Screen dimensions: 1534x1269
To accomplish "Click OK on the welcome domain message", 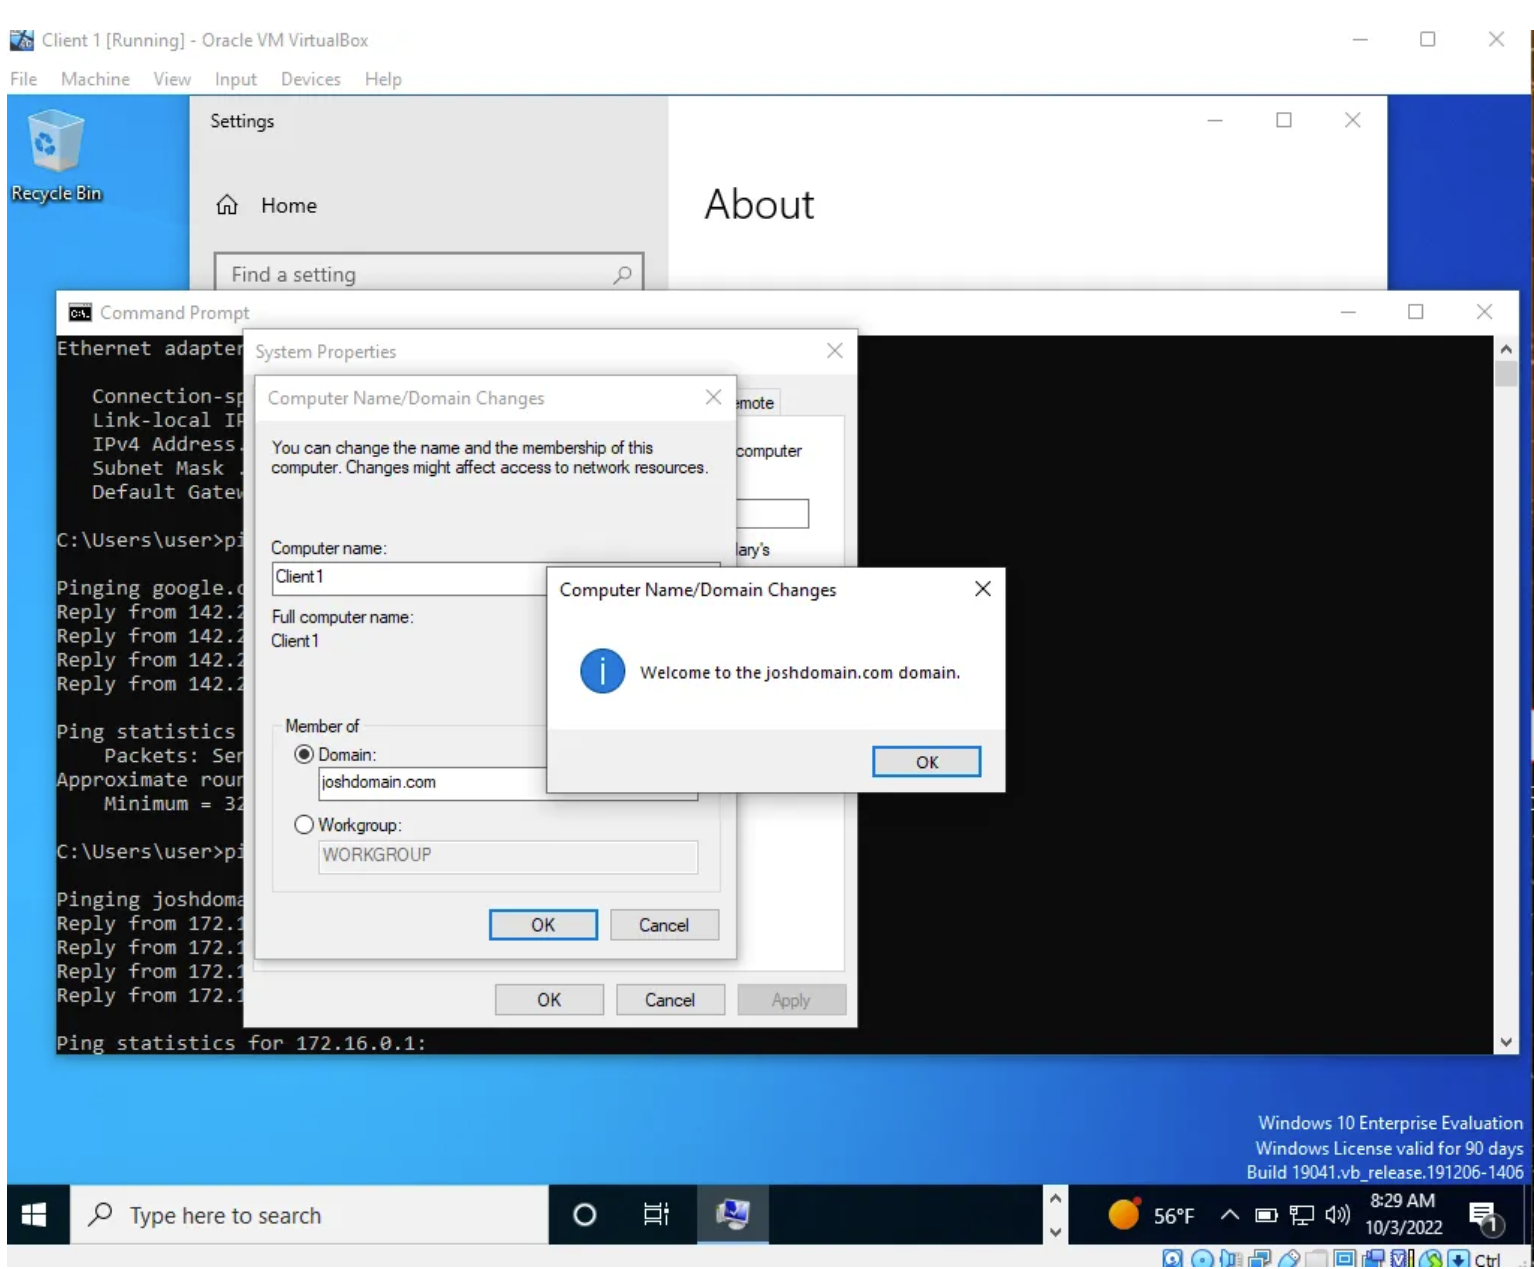I will click(x=927, y=762).
